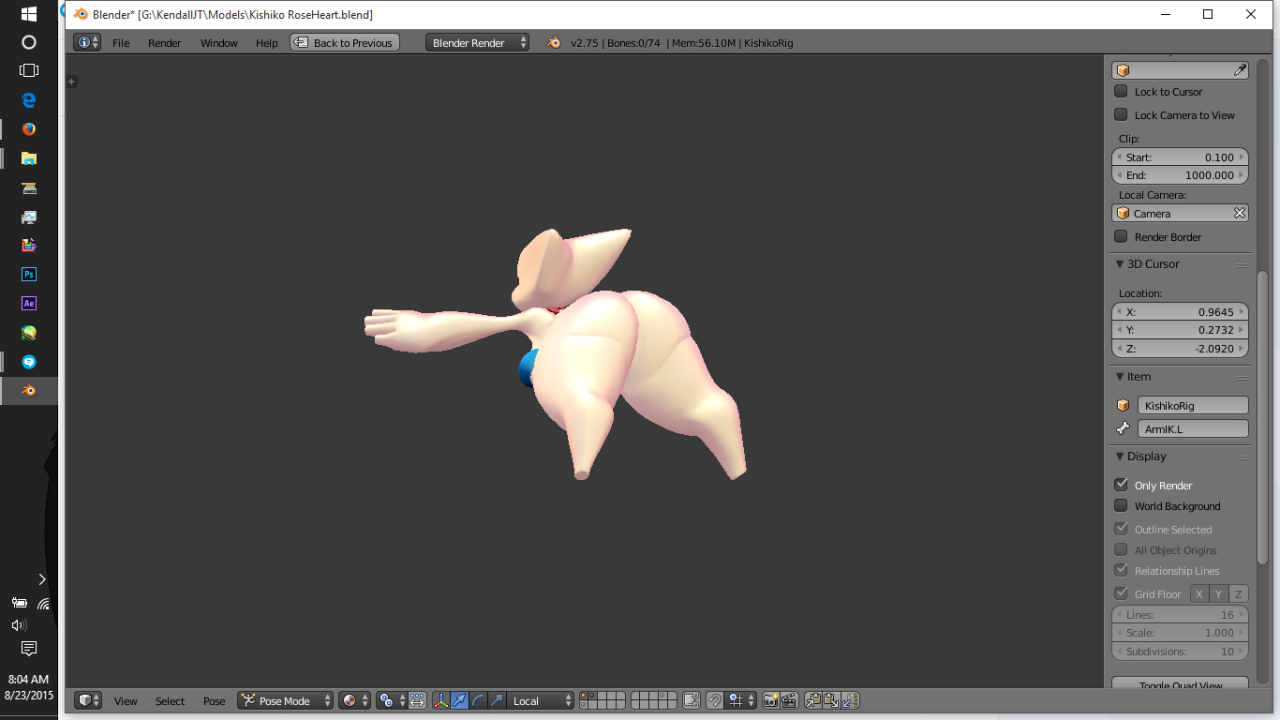1280x720 pixels.
Task: Click the OpenGL render image camera icon
Action: coord(771,701)
